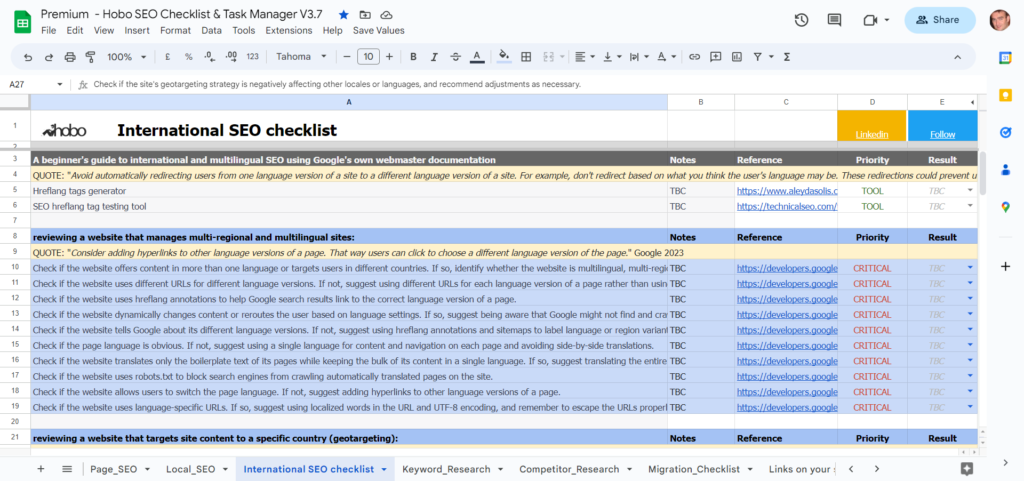Move document with folder icon
The width and height of the screenshot is (1024, 481).
coord(364,14)
